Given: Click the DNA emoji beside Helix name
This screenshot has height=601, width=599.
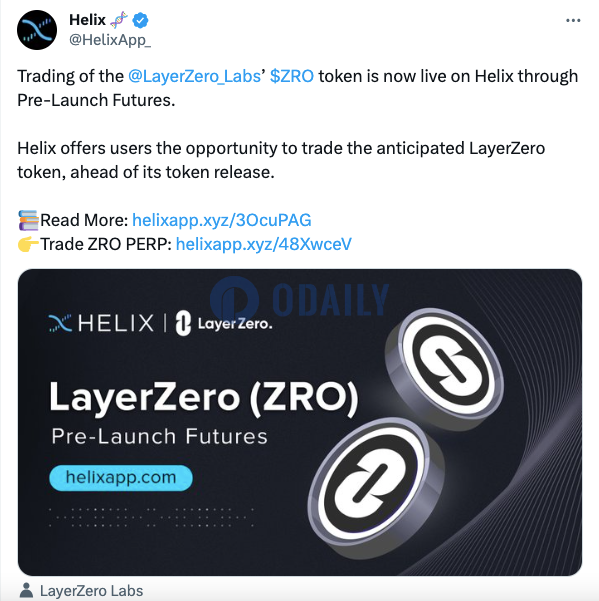Looking at the screenshot, I should pyautogui.click(x=119, y=20).
